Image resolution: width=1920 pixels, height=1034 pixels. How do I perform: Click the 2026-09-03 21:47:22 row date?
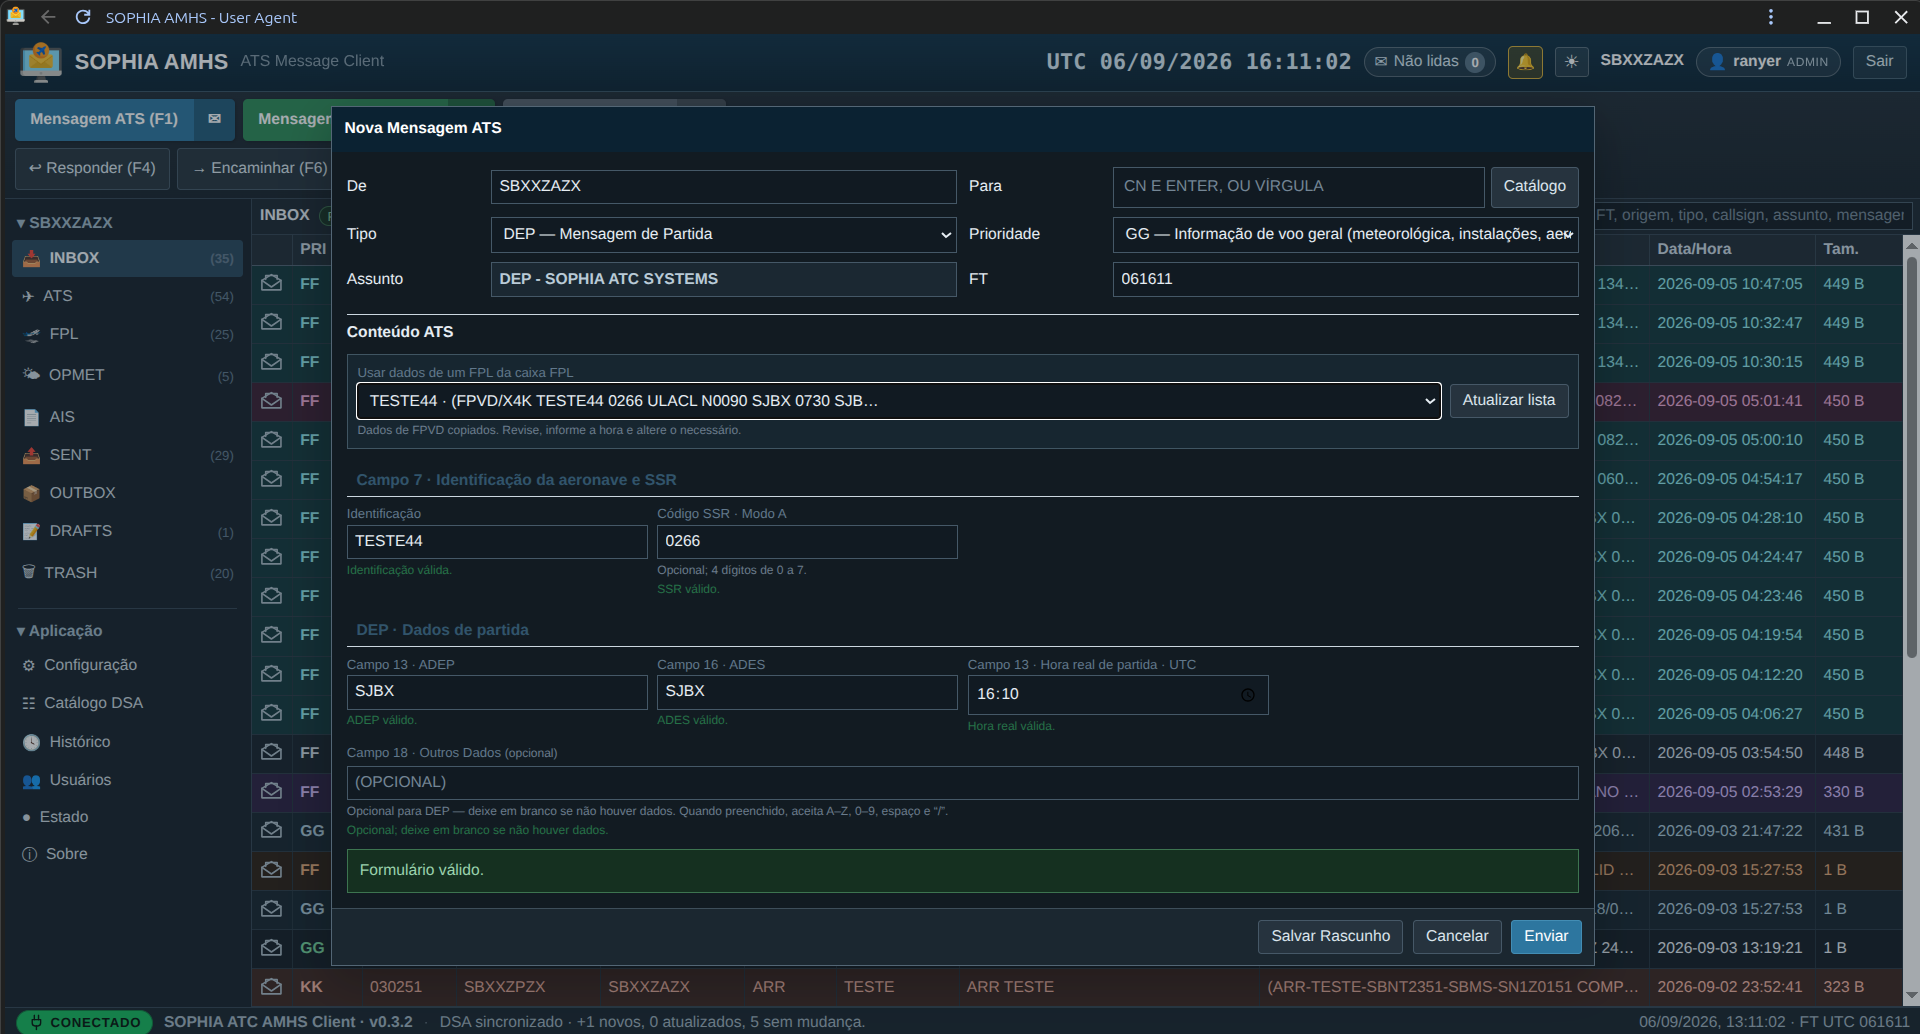(x=1730, y=831)
